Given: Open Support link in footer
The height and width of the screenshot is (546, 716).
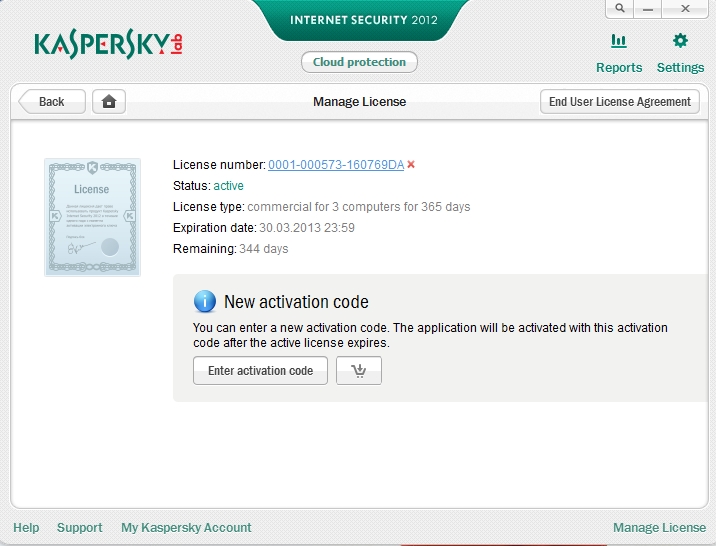Looking at the screenshot, I should coord(79,528).
